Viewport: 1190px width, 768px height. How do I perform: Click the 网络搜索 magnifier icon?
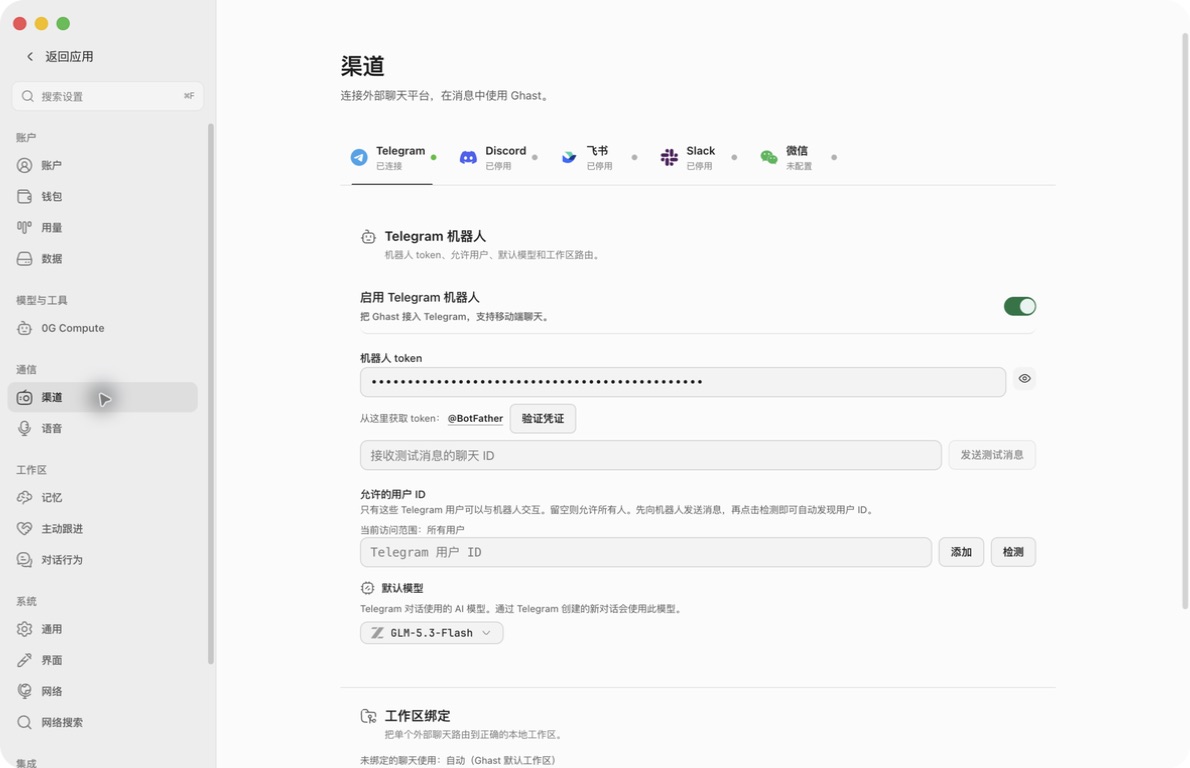click(24, 722)
